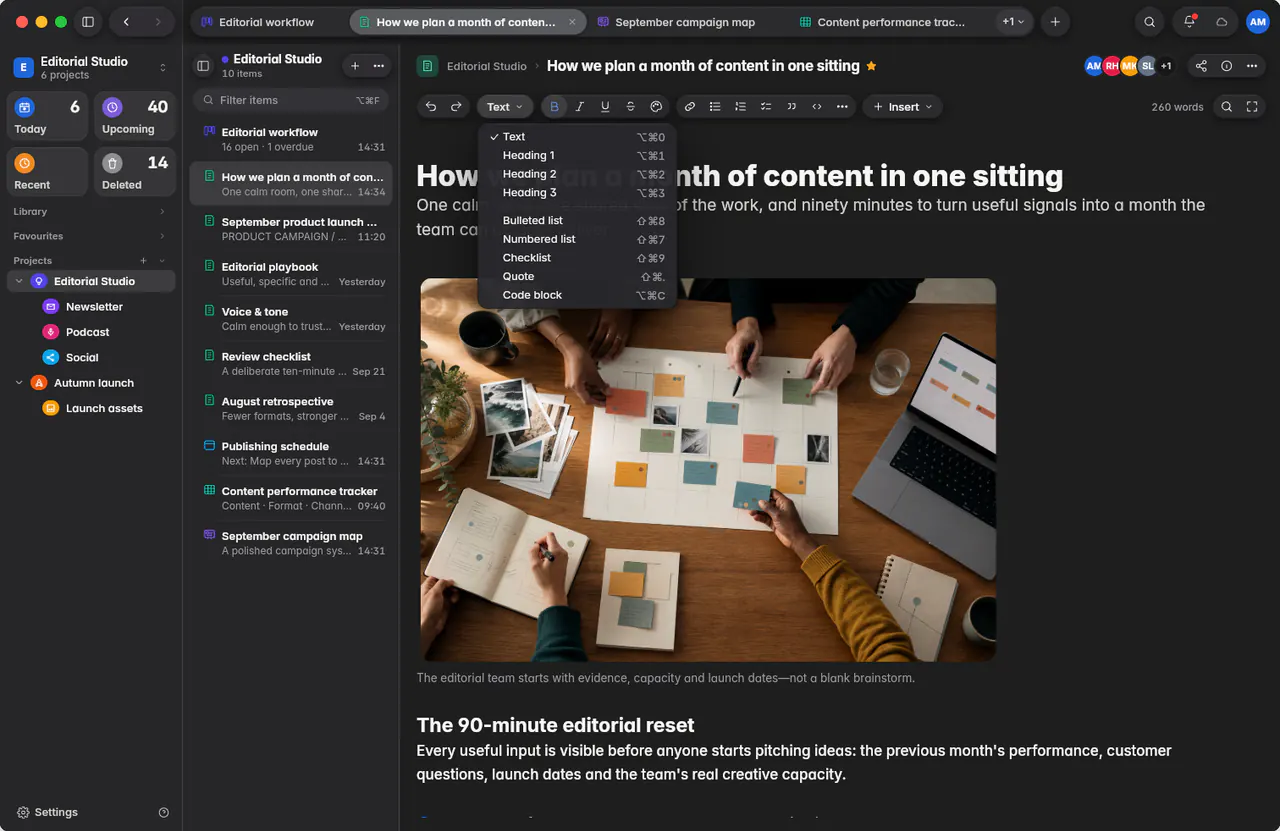
Task: Choose Heading 2 from the style menu
Action: [577, 174]
